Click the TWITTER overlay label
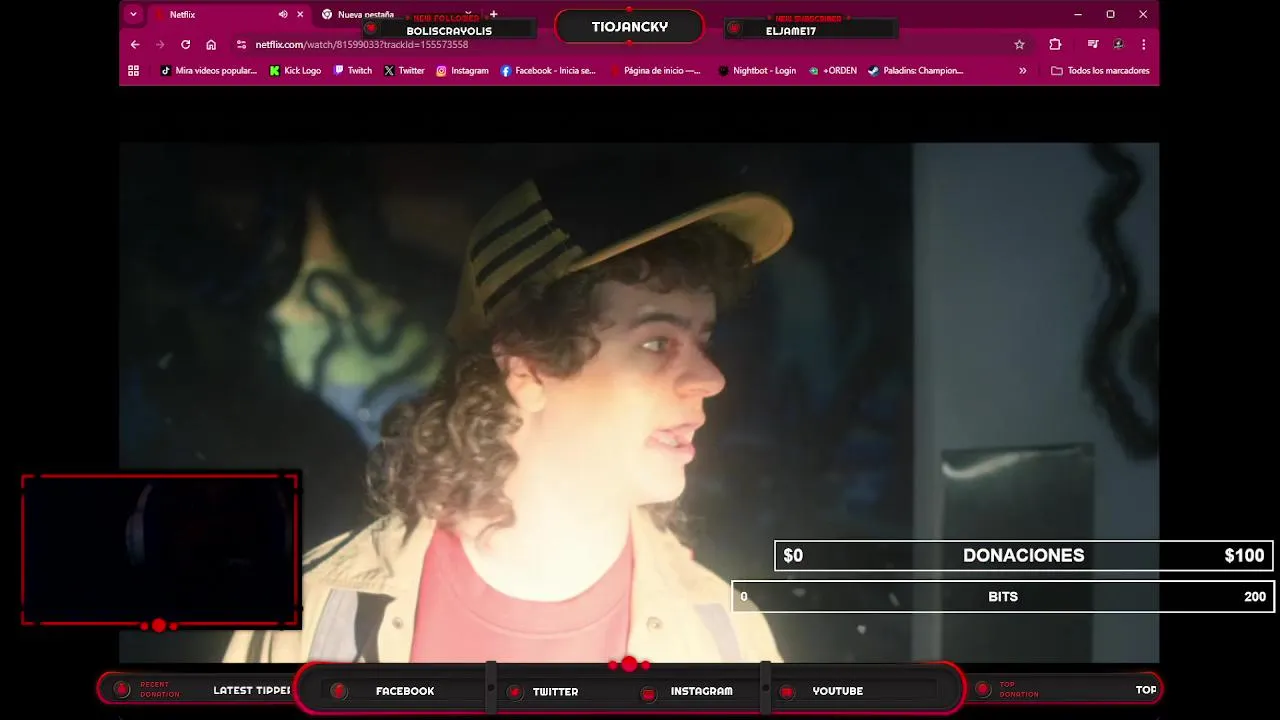The height and width of the screenshot is (720, 1280). [x=555, y=691]
